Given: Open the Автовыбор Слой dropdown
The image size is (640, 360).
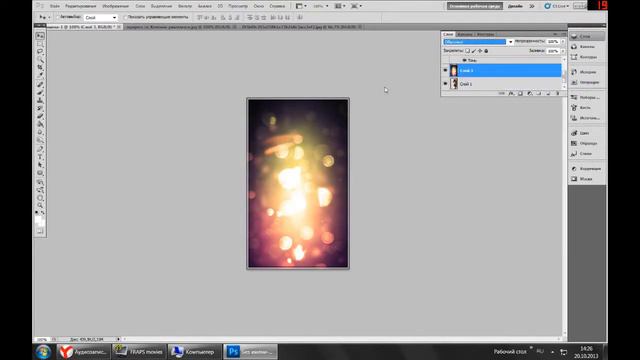Looking at the screenshot, I should coord(101,18).
